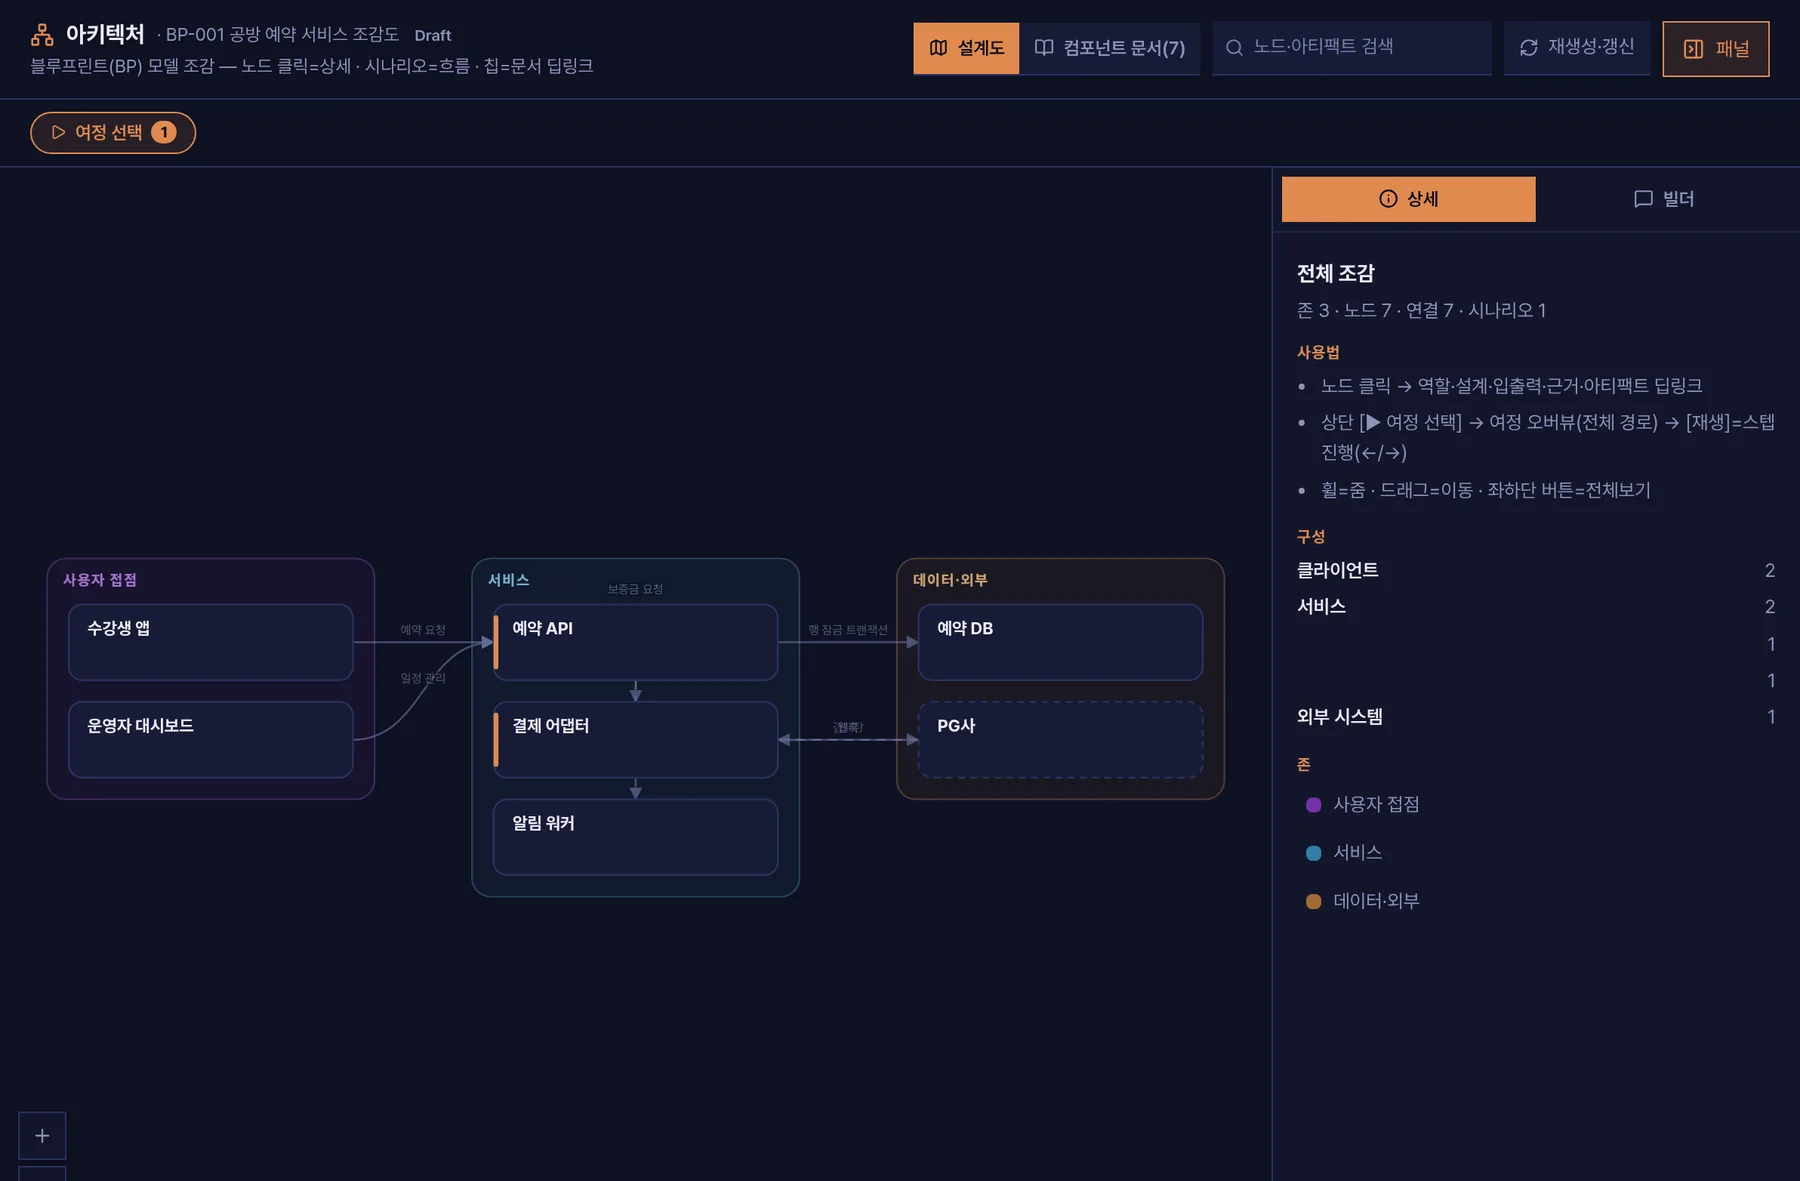Click the 전체 조감 heading
The height and width of the screenshot is (1181, 1800).
[1336, 273]
